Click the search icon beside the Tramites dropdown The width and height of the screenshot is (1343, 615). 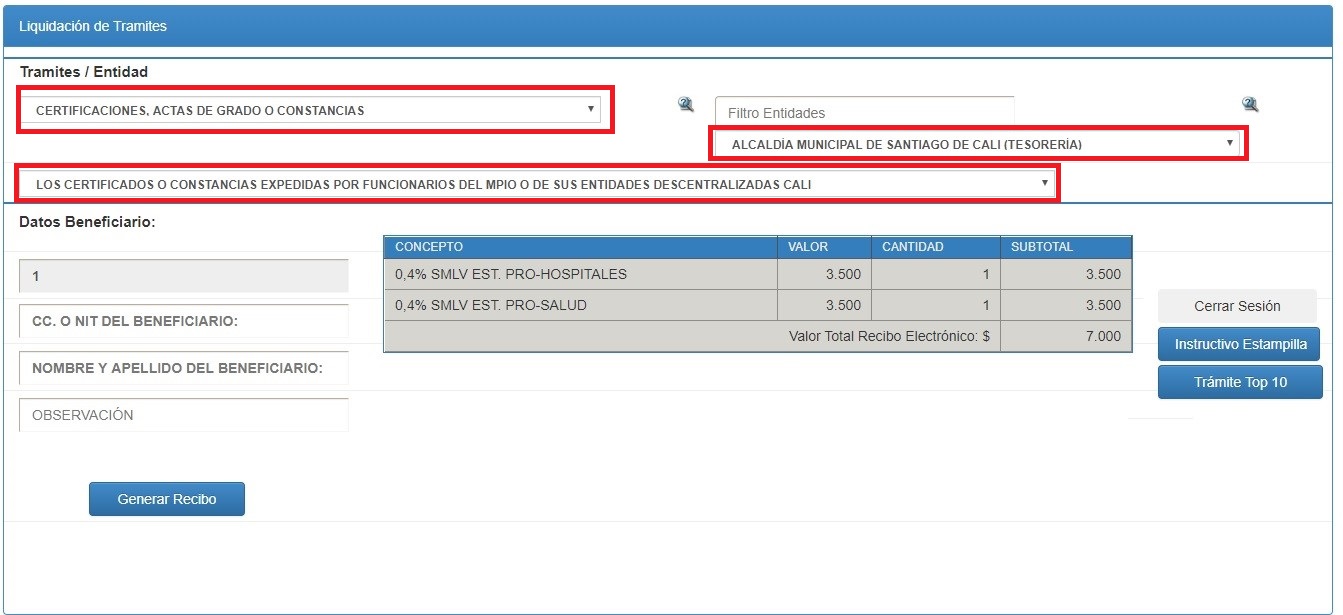tap(686, 104)
